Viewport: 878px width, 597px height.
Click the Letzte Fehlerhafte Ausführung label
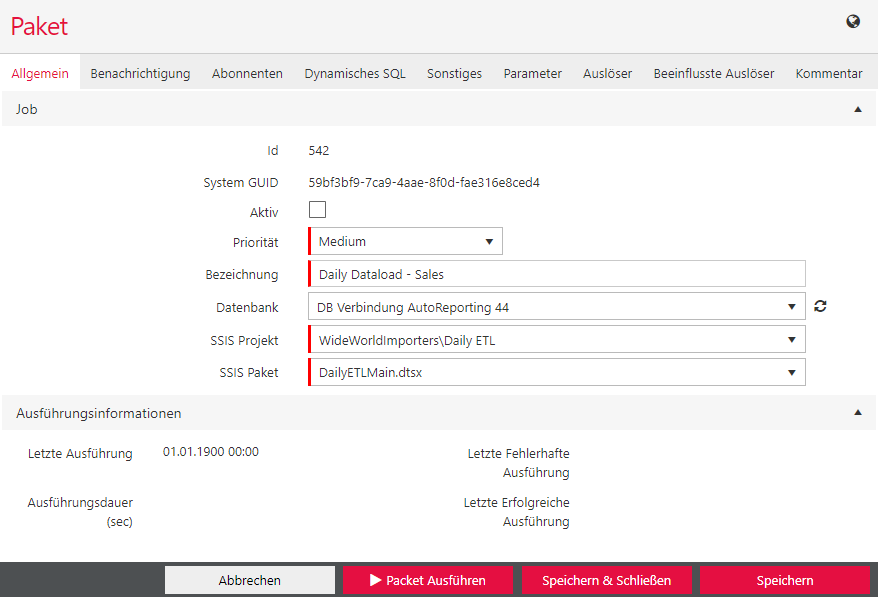tap(519, 463)
